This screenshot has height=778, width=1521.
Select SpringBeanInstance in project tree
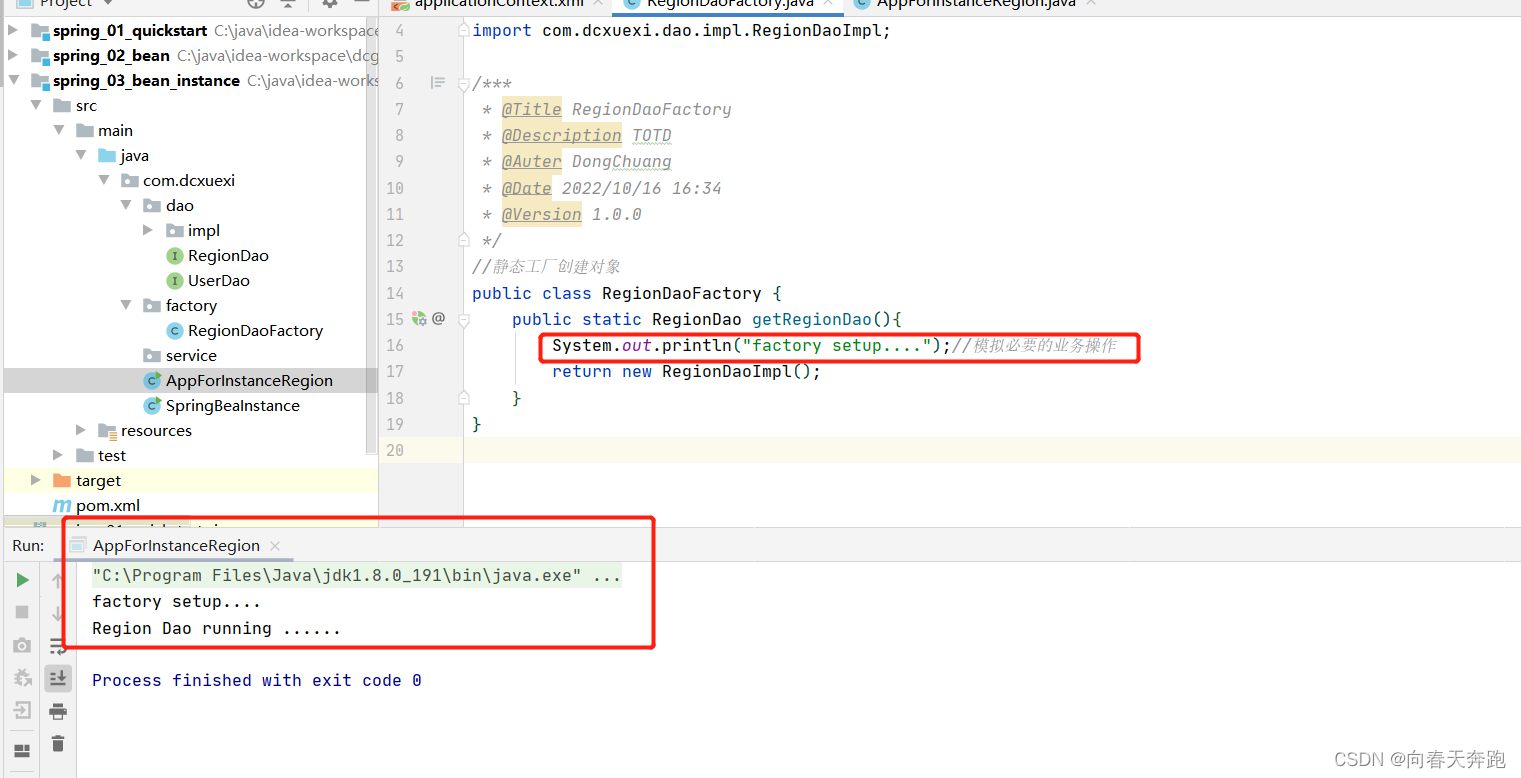[232, 406]
